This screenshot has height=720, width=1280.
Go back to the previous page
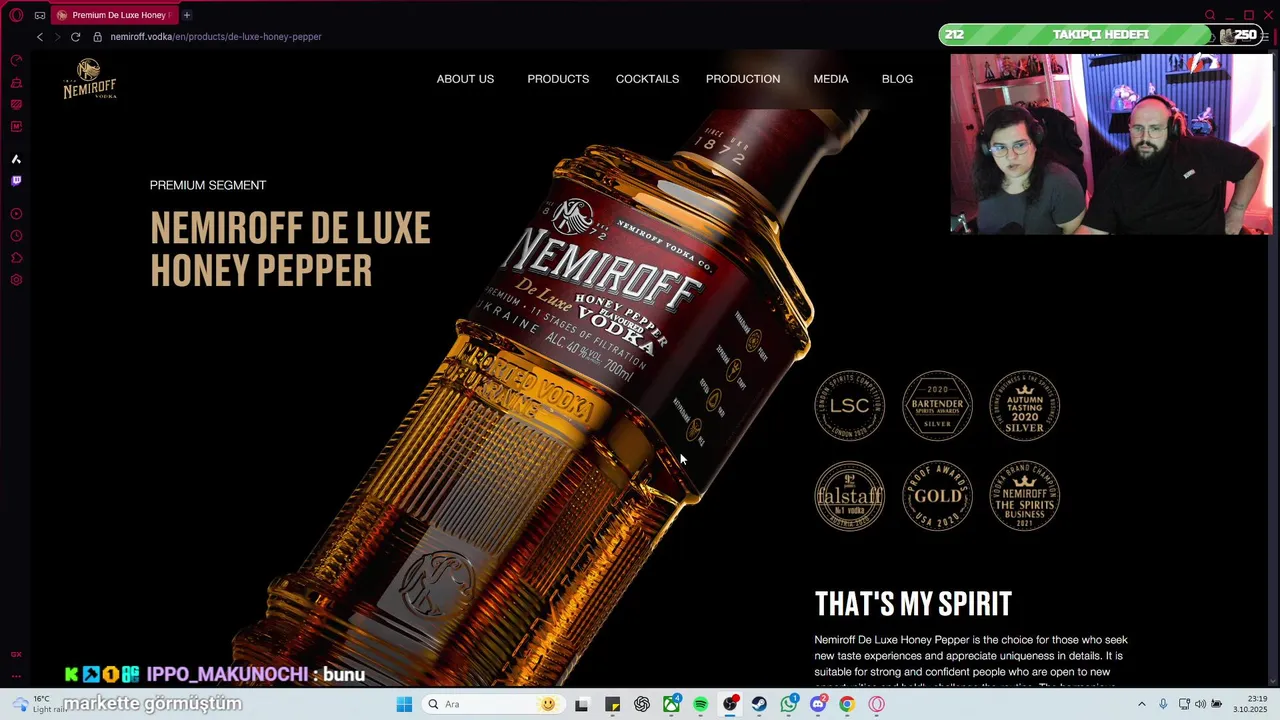point(40,37)
